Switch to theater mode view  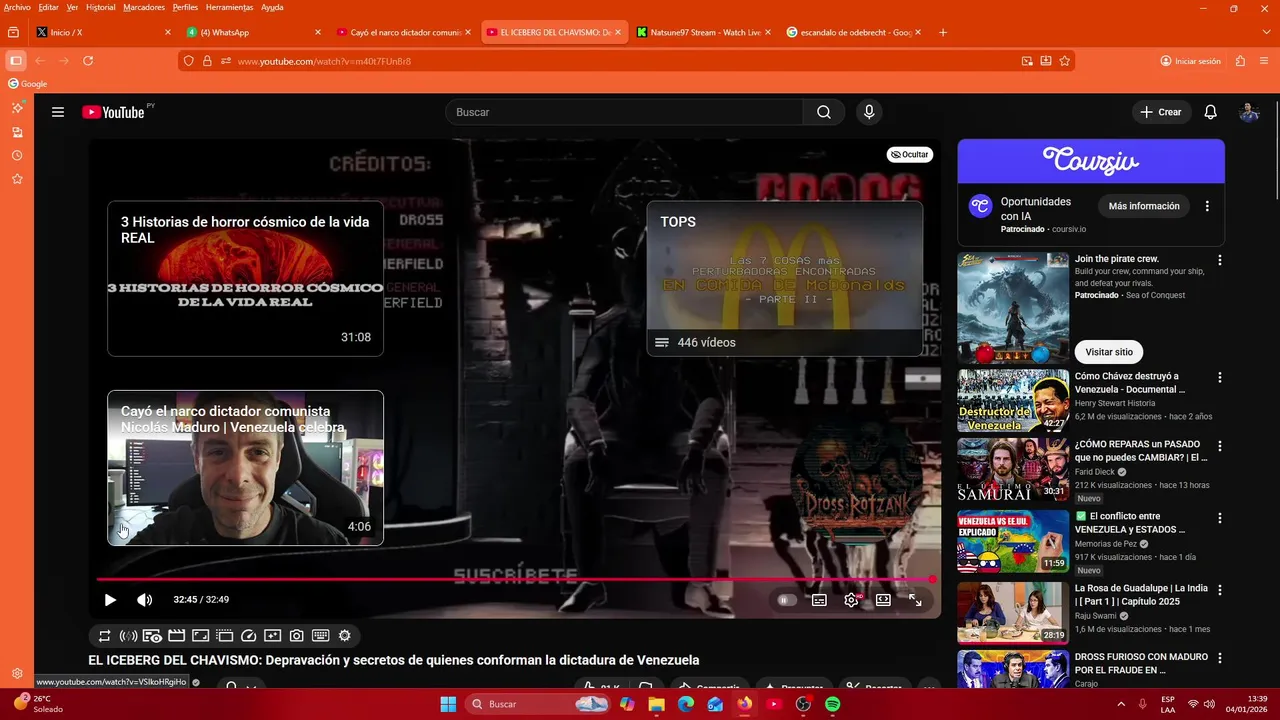(x=883, y=600)
